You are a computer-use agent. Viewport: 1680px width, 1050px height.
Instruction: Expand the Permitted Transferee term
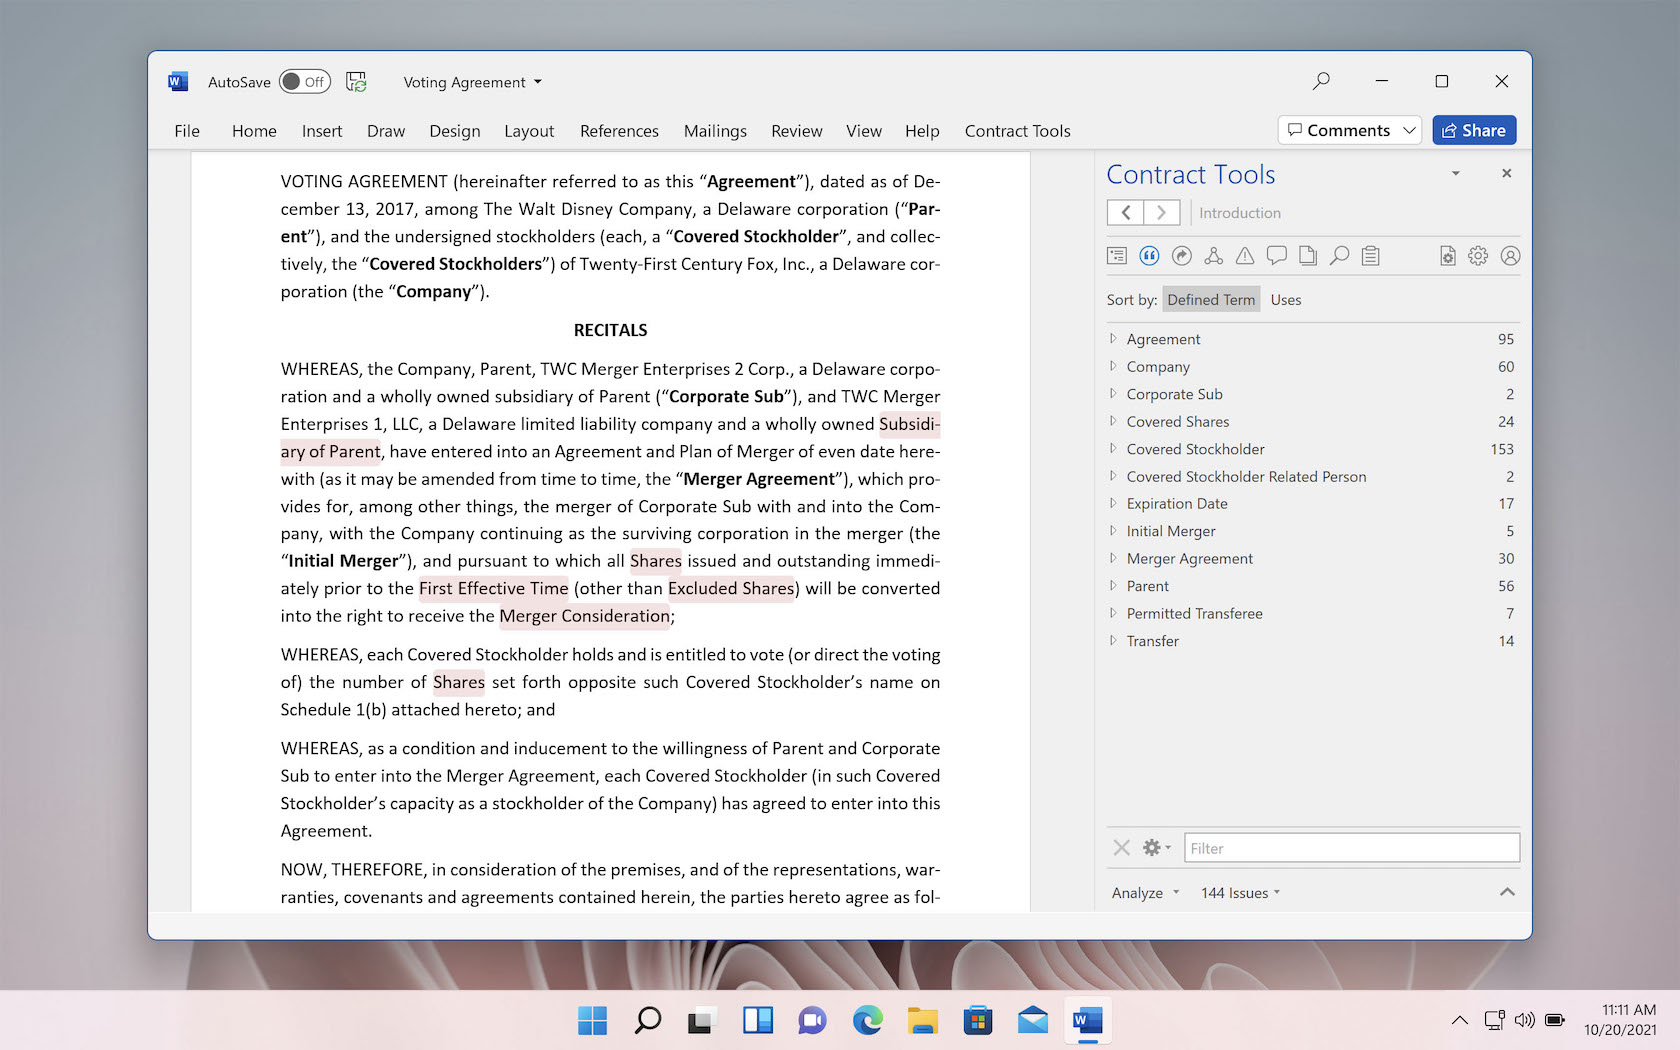1113,613
